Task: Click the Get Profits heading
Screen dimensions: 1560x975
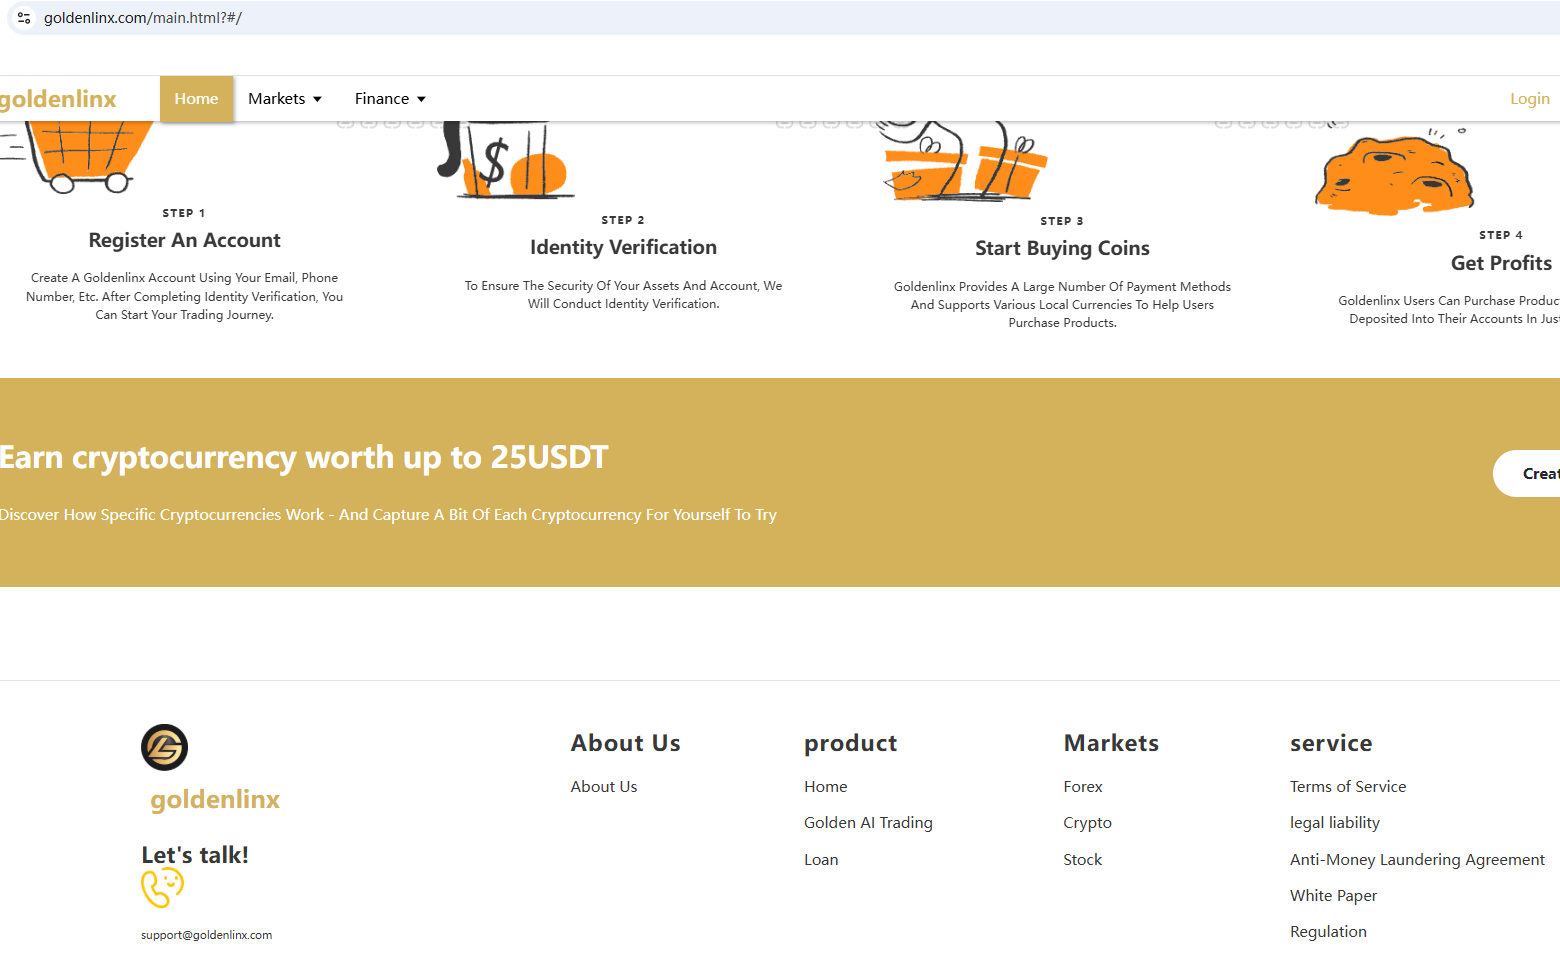Action: pos(1501,263)
